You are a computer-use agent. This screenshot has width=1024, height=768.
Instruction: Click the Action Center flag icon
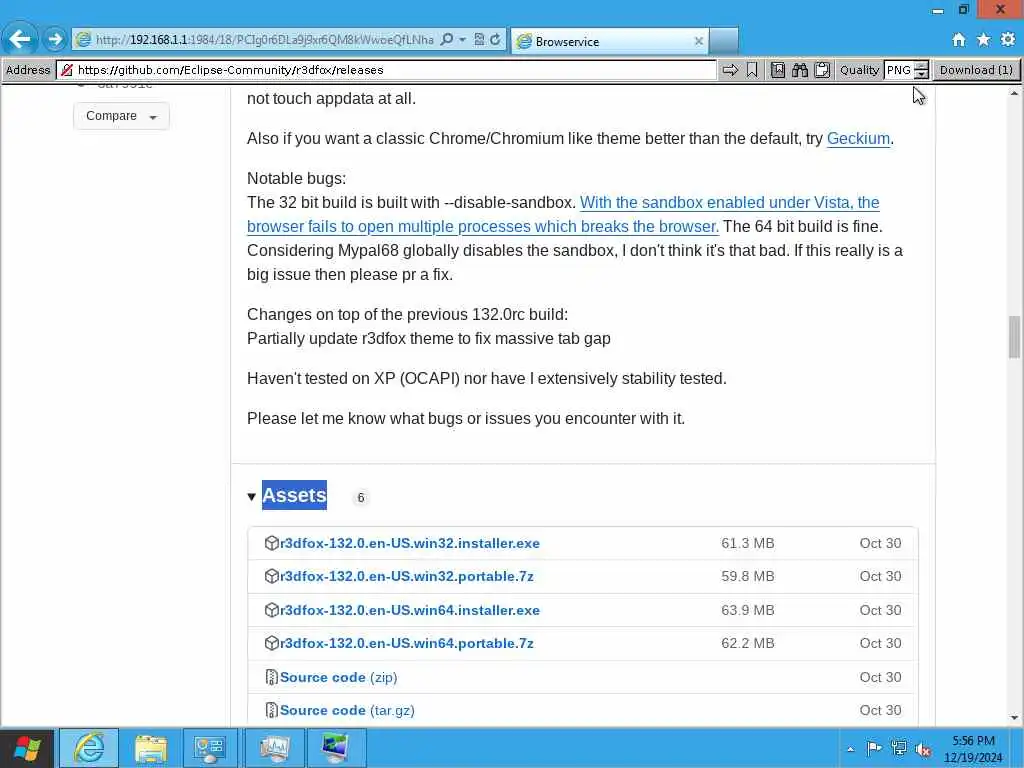(x=874, y=748)
